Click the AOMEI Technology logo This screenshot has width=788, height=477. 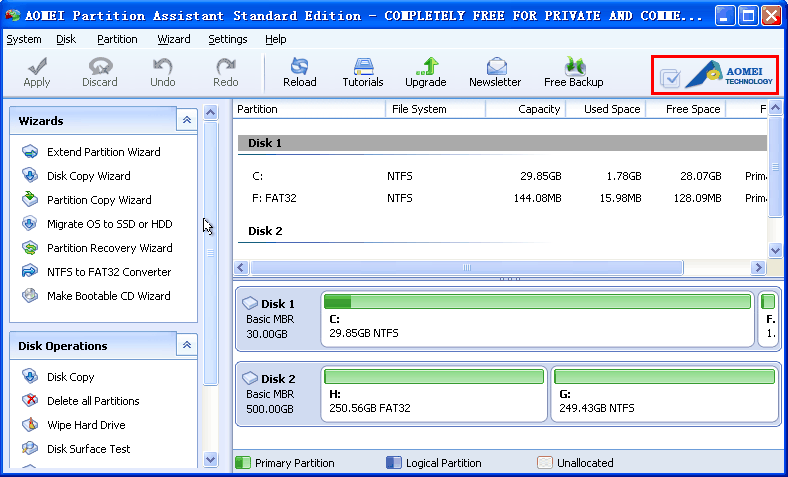(728, 75)
